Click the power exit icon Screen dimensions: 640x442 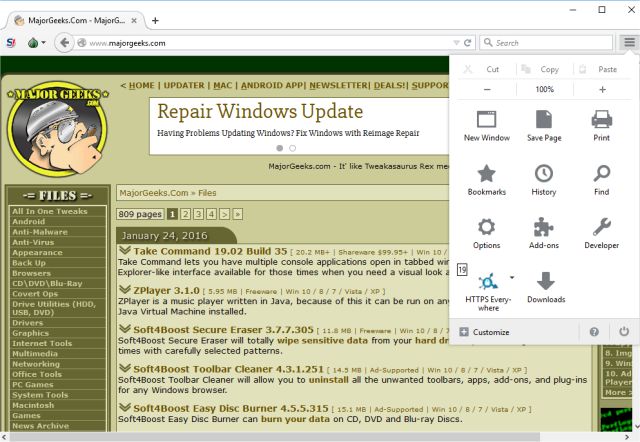tap(624, 332)
